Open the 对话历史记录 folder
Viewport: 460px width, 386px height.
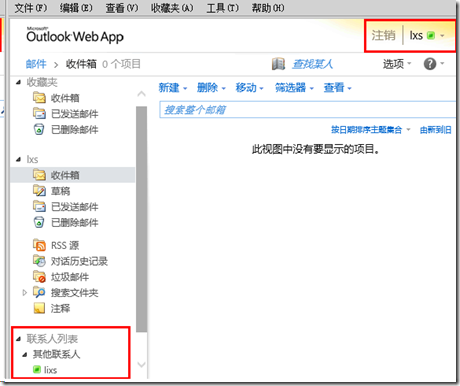(79, 261)
